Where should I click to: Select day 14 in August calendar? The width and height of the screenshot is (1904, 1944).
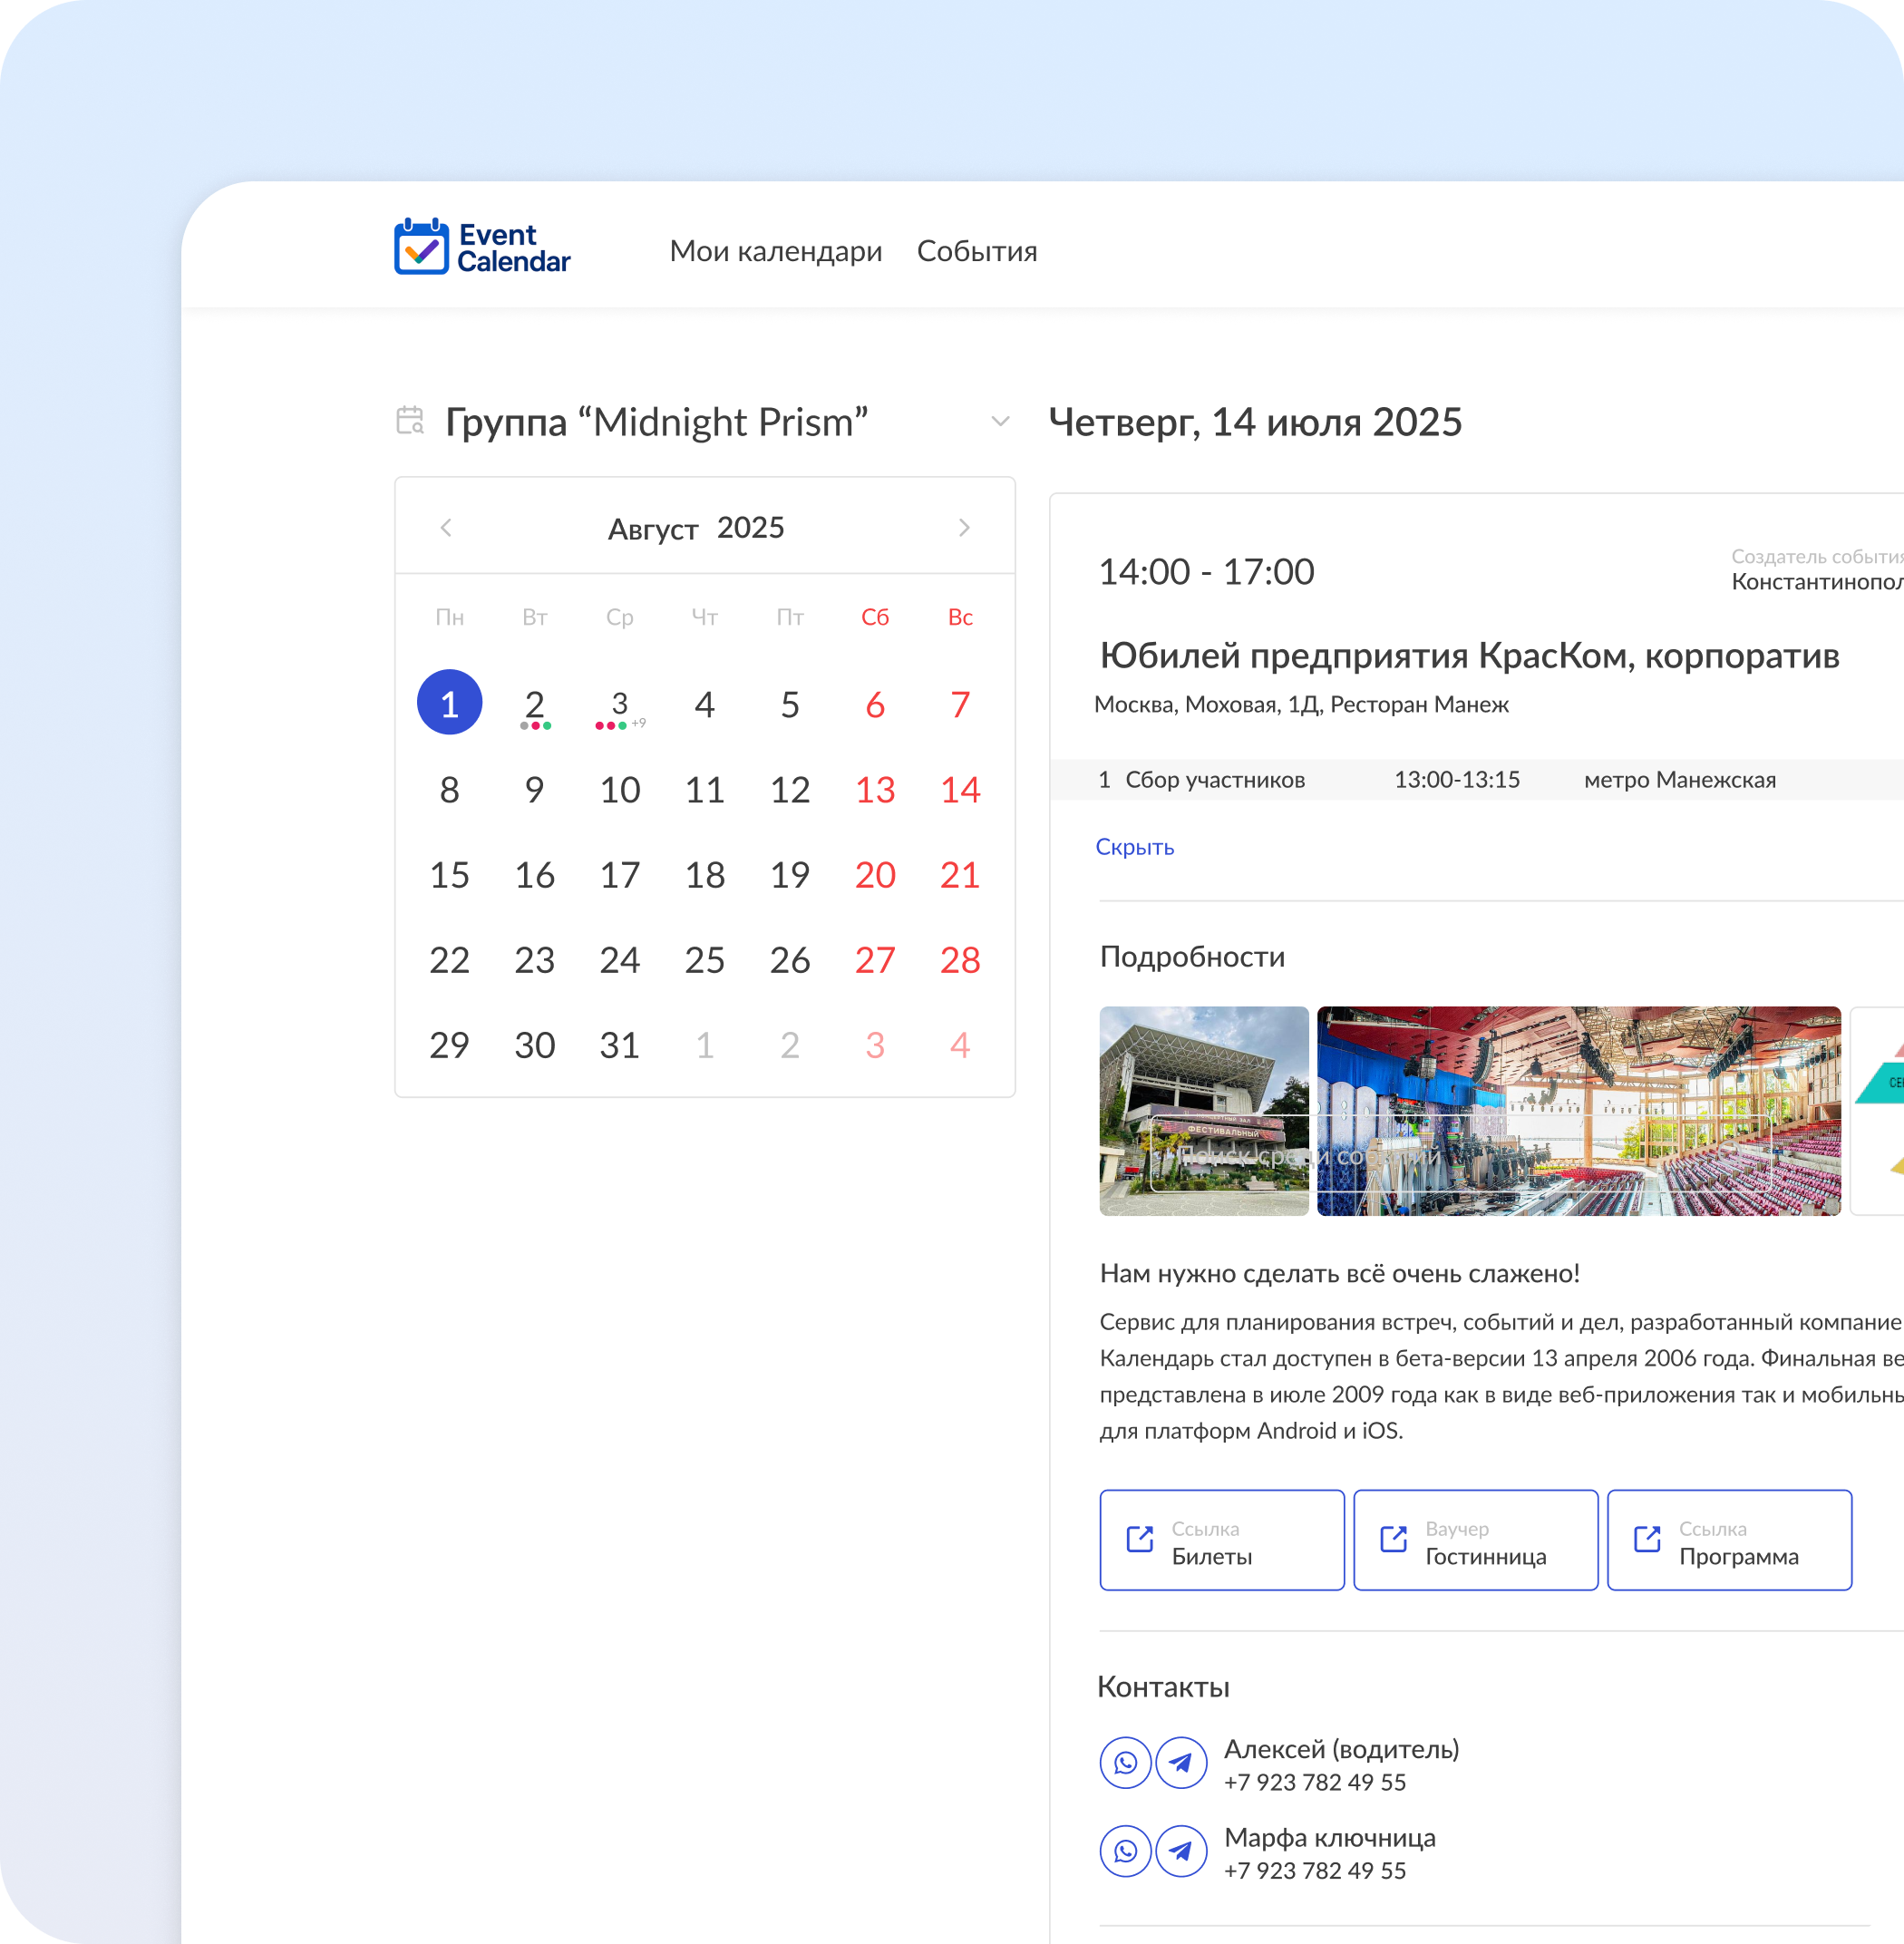click(x=959, y=790)
